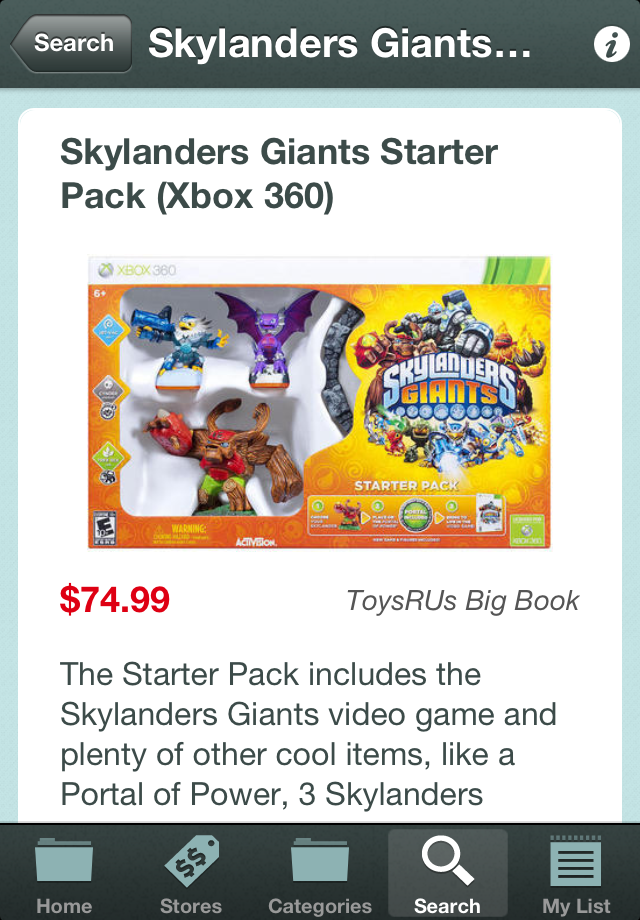Image resolution: width=640 pixels, height=920 pixels.
Task: Open the Categories folder icon
Action: coord(320,860)
